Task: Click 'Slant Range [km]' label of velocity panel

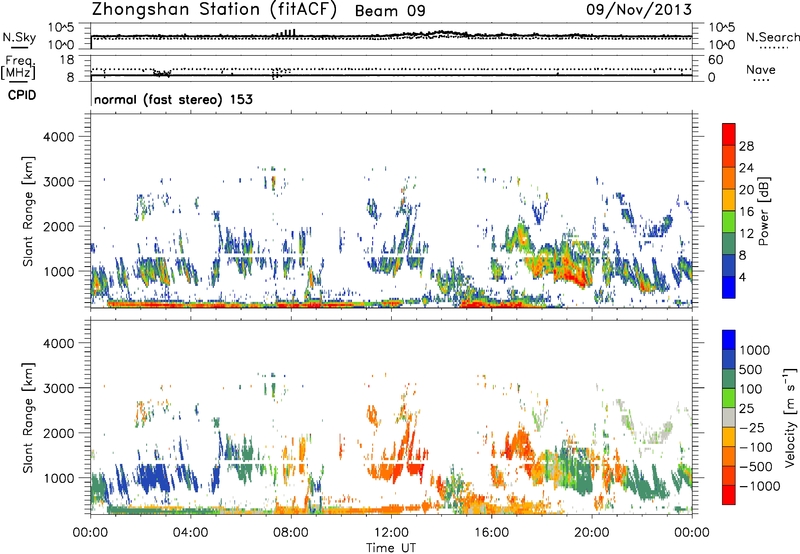Action: tap(28, 418)
